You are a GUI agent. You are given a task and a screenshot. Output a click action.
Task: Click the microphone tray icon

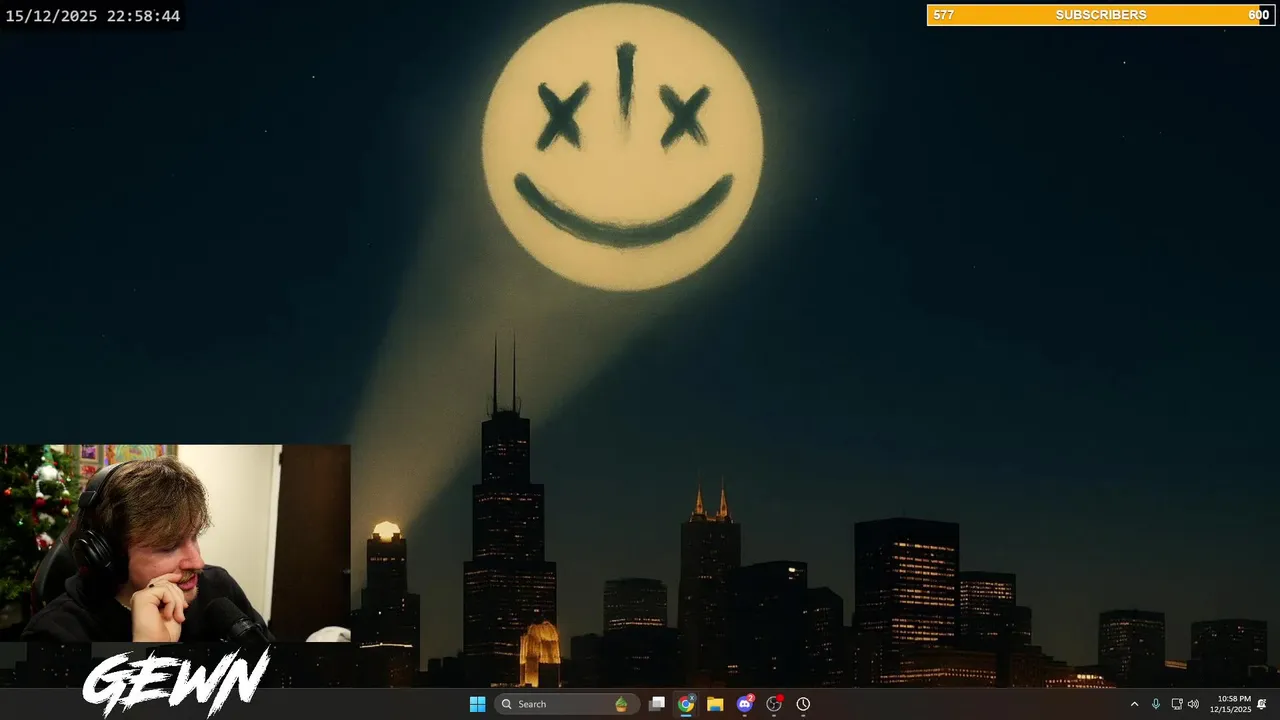click(1156, 704)
